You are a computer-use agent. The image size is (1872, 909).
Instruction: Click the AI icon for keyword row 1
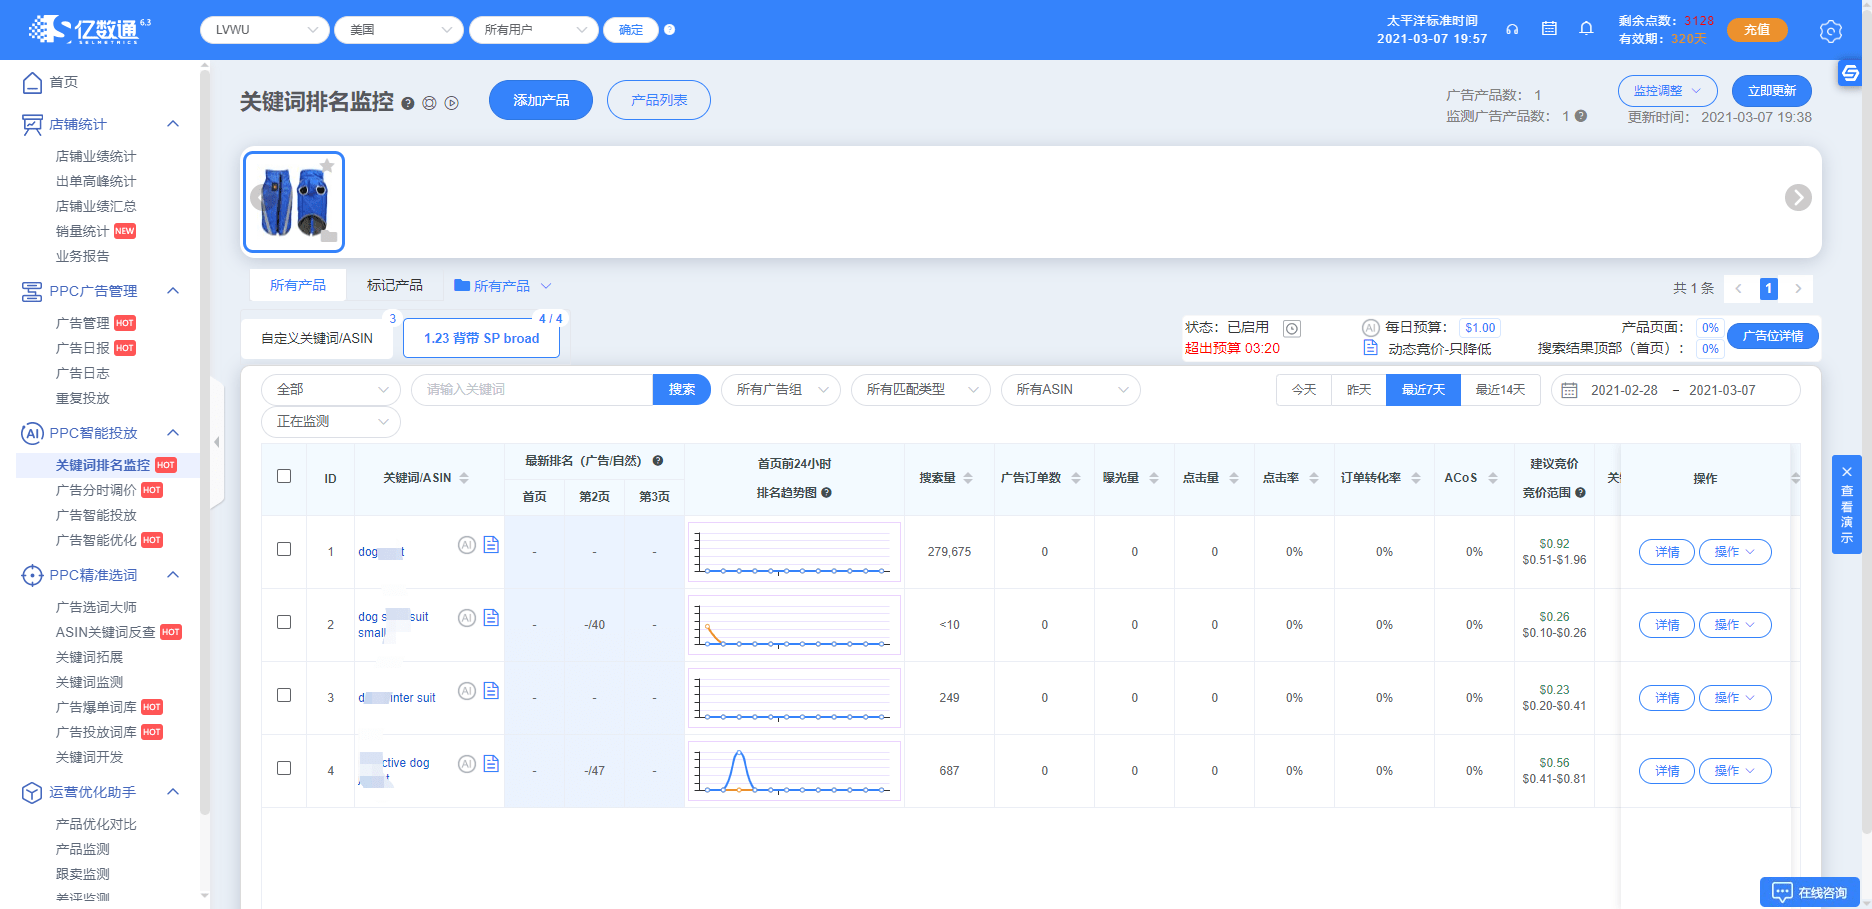point(466,545)
